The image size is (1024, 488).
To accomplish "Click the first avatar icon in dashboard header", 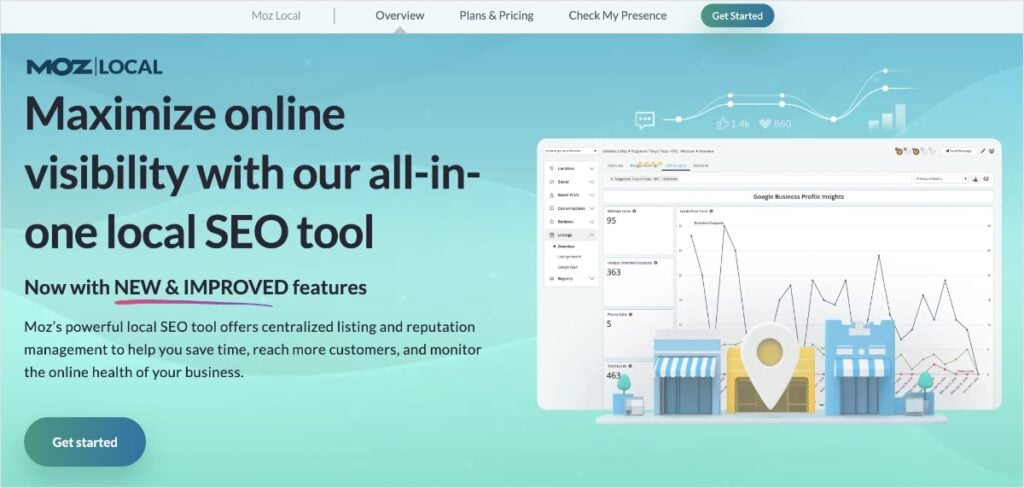I will click(900, 151).
